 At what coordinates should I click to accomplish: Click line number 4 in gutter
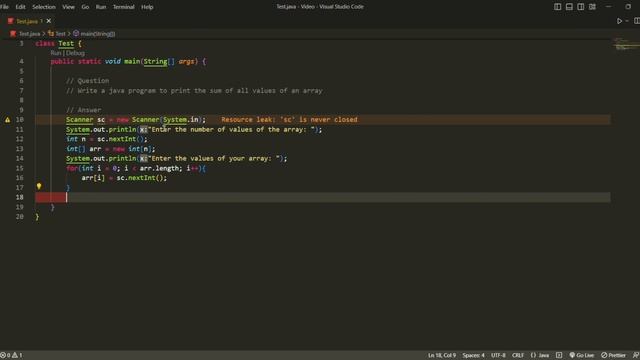tap(21, 61)
